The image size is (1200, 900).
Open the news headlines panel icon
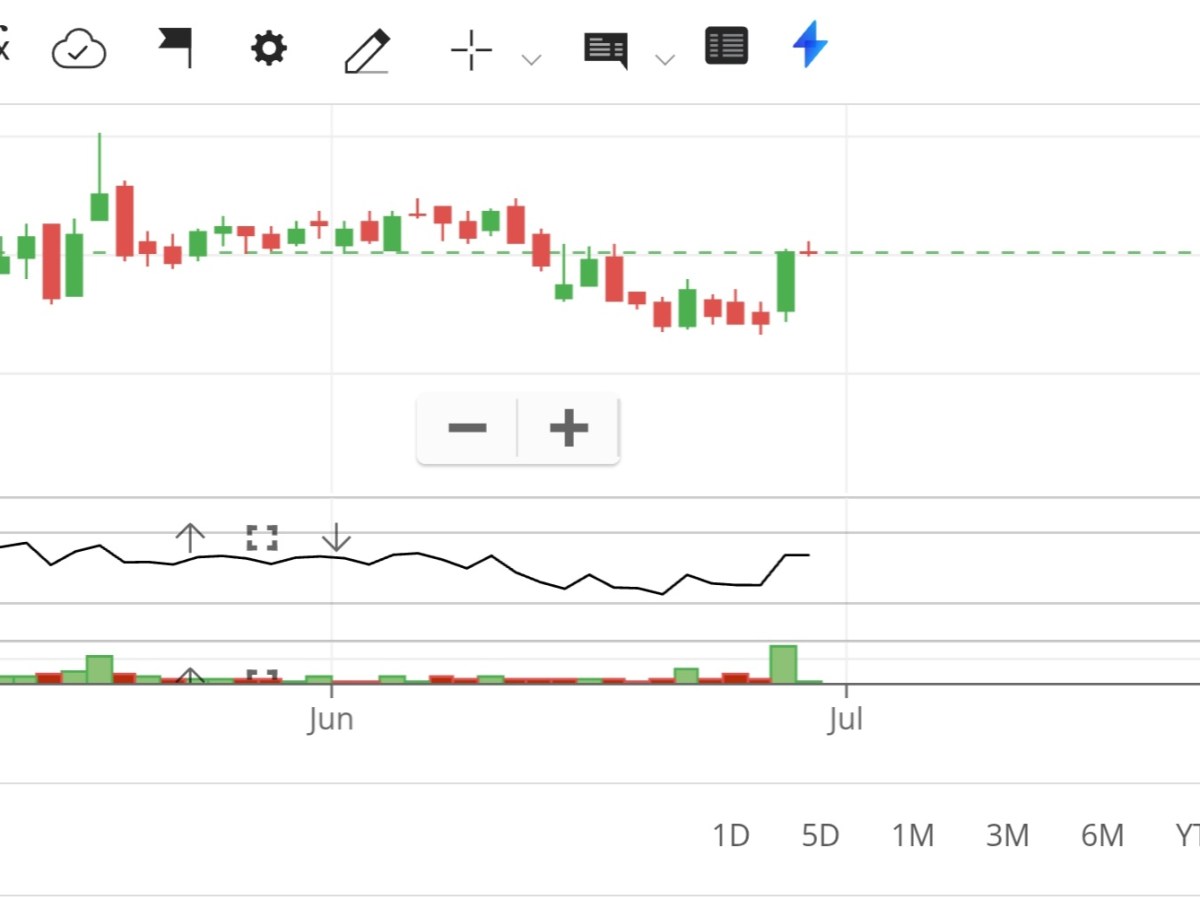605,46
